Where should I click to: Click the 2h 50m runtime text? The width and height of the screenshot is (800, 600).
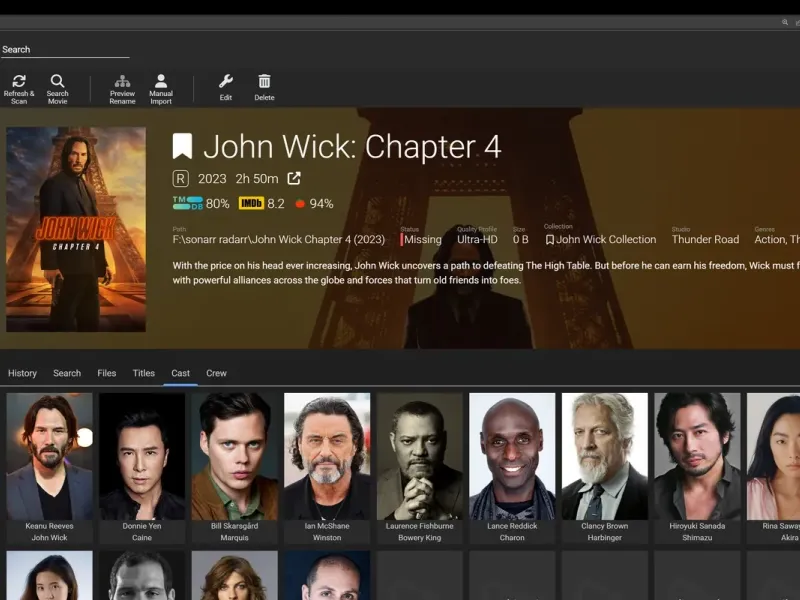tap(257, 179)
